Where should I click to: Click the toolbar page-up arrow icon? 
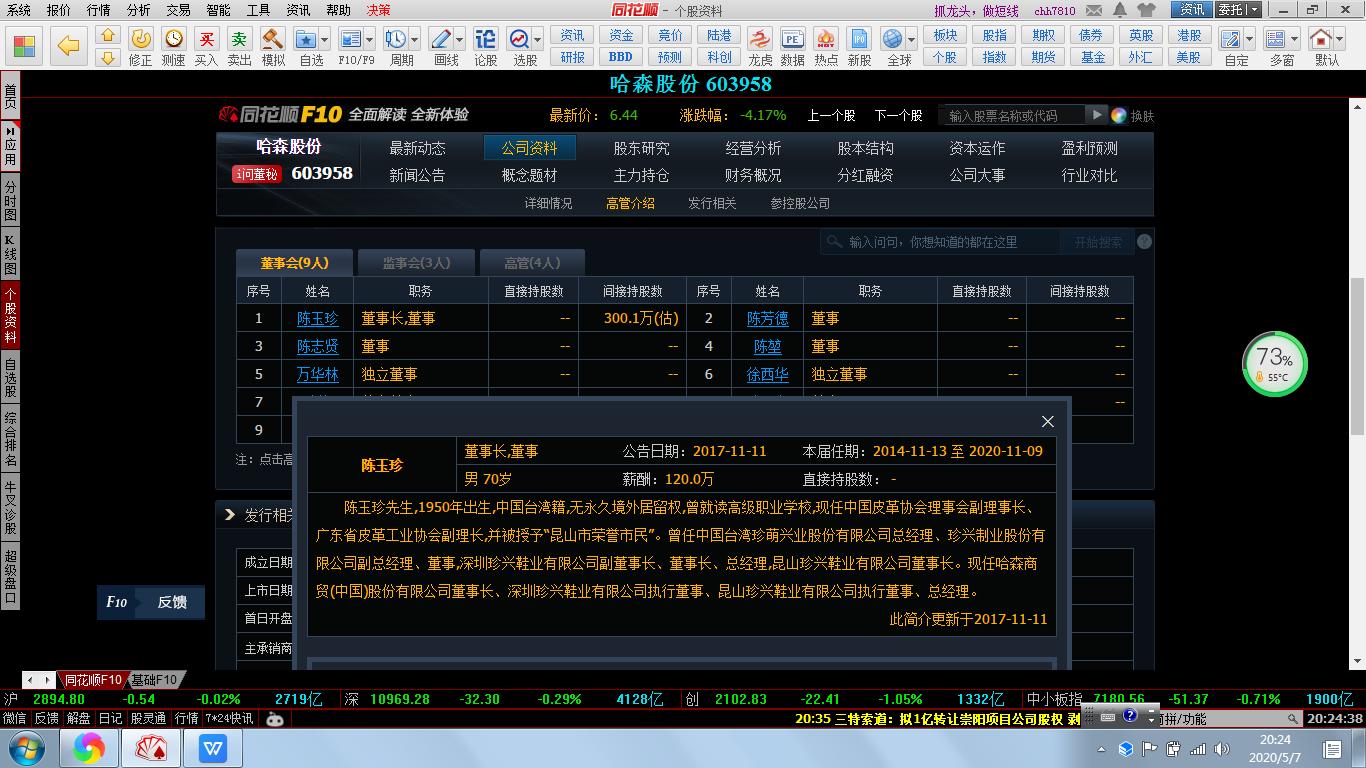tap(108, 35)
